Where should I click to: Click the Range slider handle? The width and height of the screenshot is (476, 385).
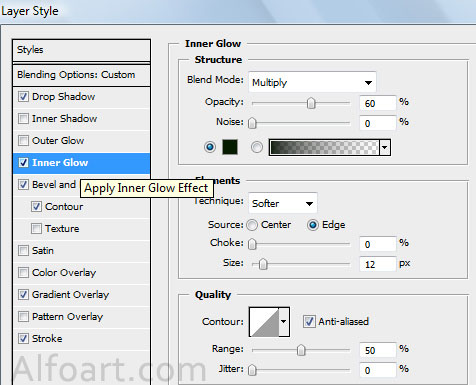[301, 350]
